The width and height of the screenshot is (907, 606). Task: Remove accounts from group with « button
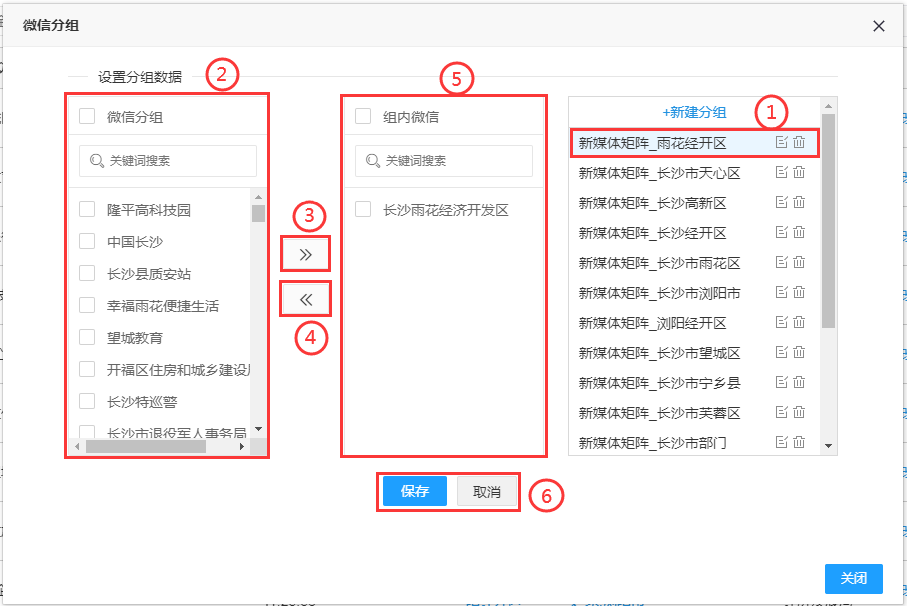[x=306, y=298]
